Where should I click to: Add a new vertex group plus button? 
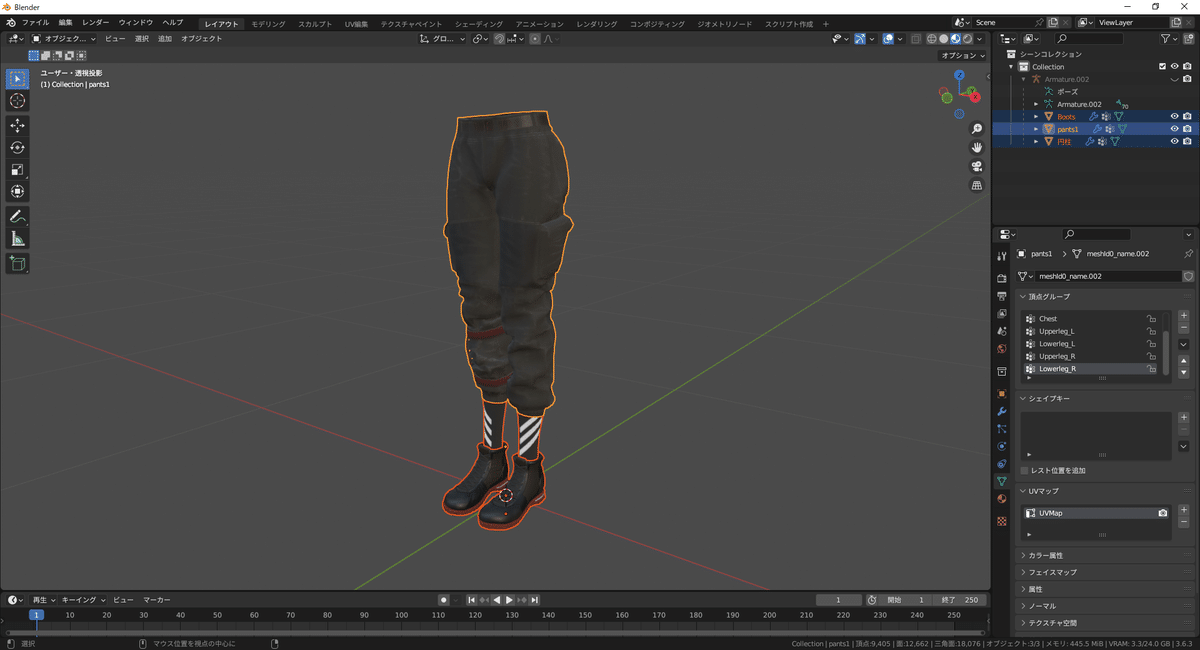click(1184, 316)
